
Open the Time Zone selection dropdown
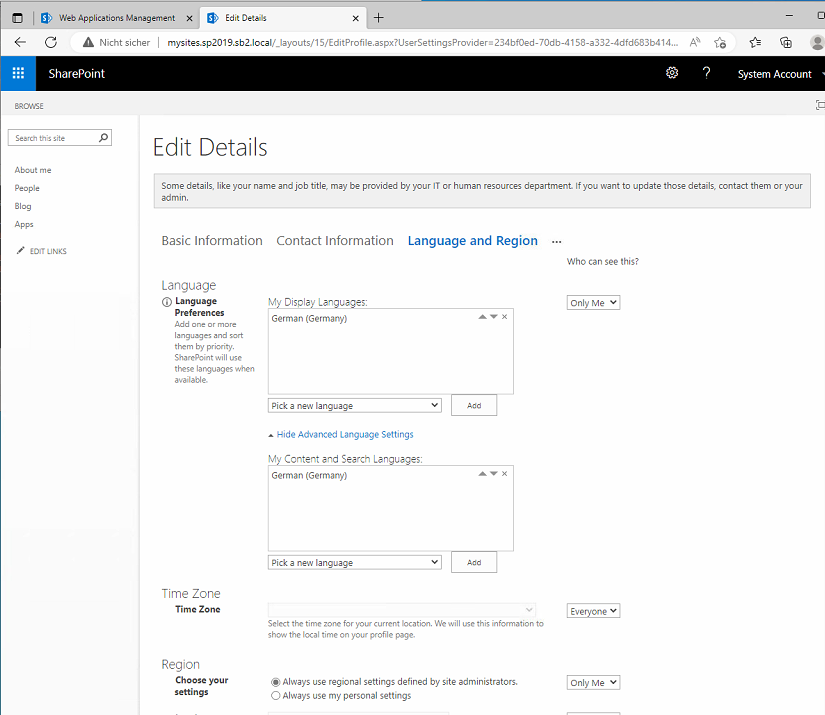(x=401, y=610)
